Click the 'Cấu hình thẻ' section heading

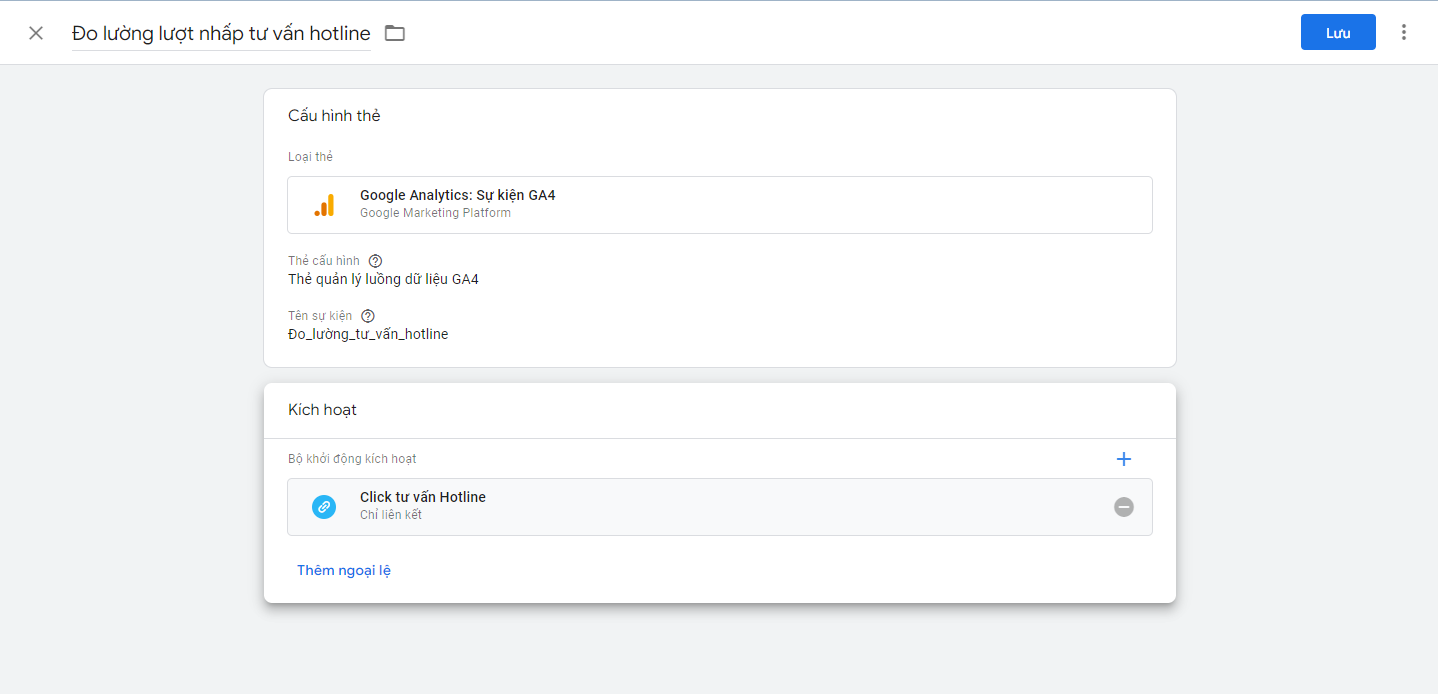[x=334, y=116]
